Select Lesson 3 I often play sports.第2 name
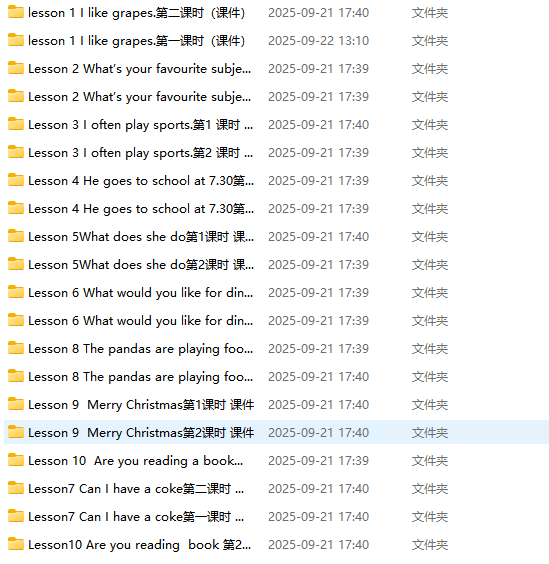Image resolution: width=549 pixels, height=564 pixels. (x=140, y=153)
